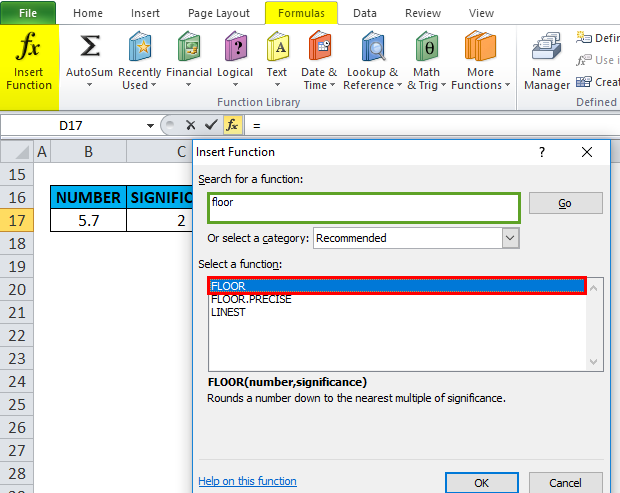Open the File tab
Image resolution: width=620 pixels, height=493 pixels.
[x=28, y=13]
